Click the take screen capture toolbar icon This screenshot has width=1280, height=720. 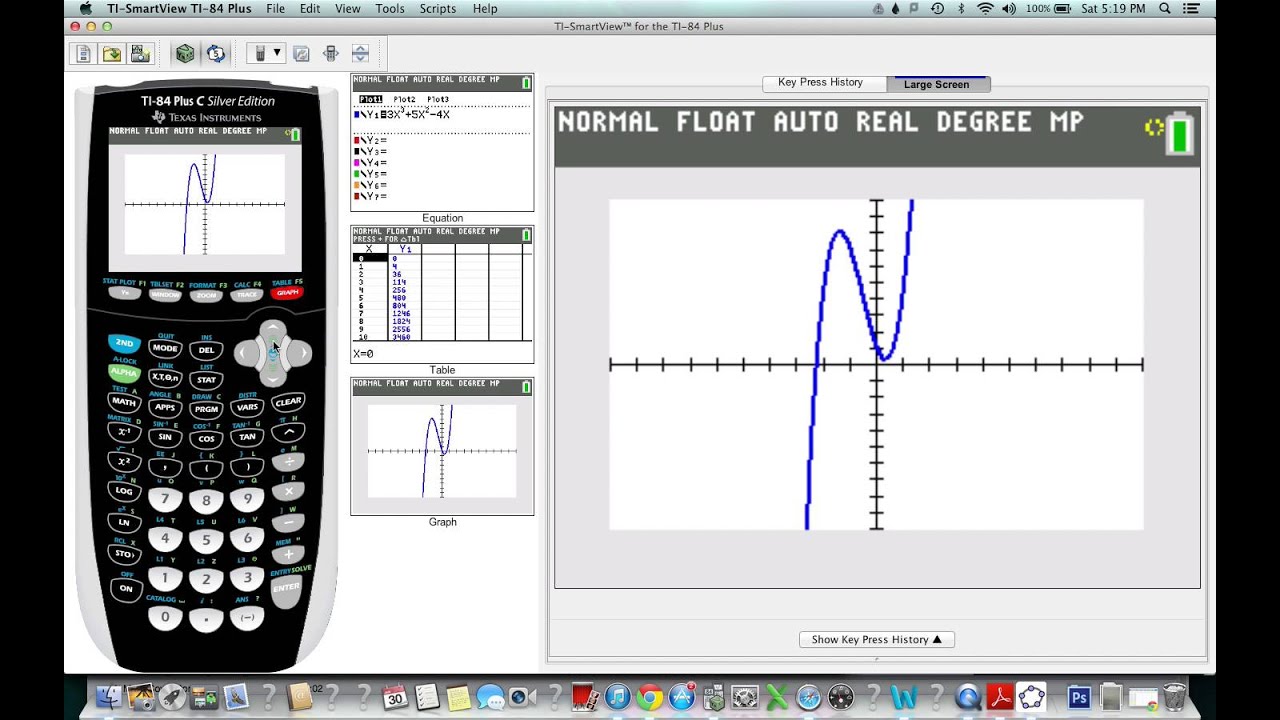point(140,53)
